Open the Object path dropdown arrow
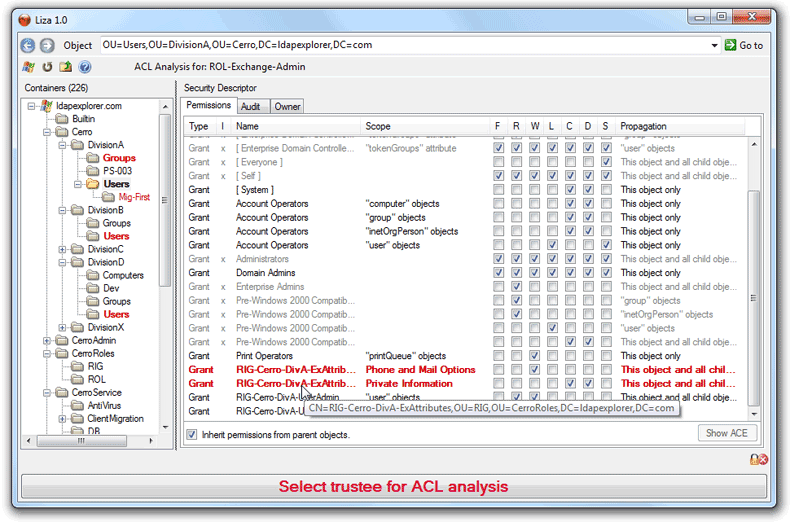790x522 pixels. click(714, 45)
